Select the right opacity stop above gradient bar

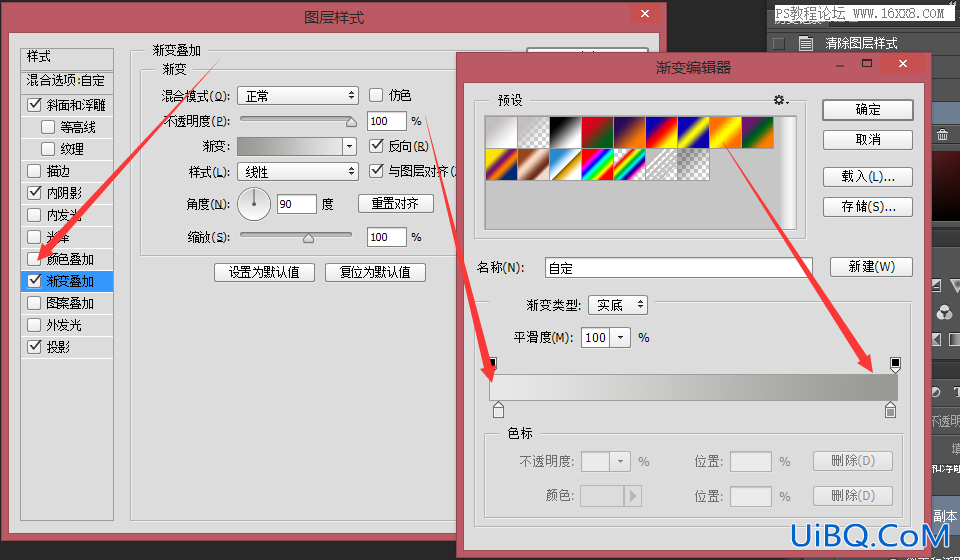coord(895,365)
